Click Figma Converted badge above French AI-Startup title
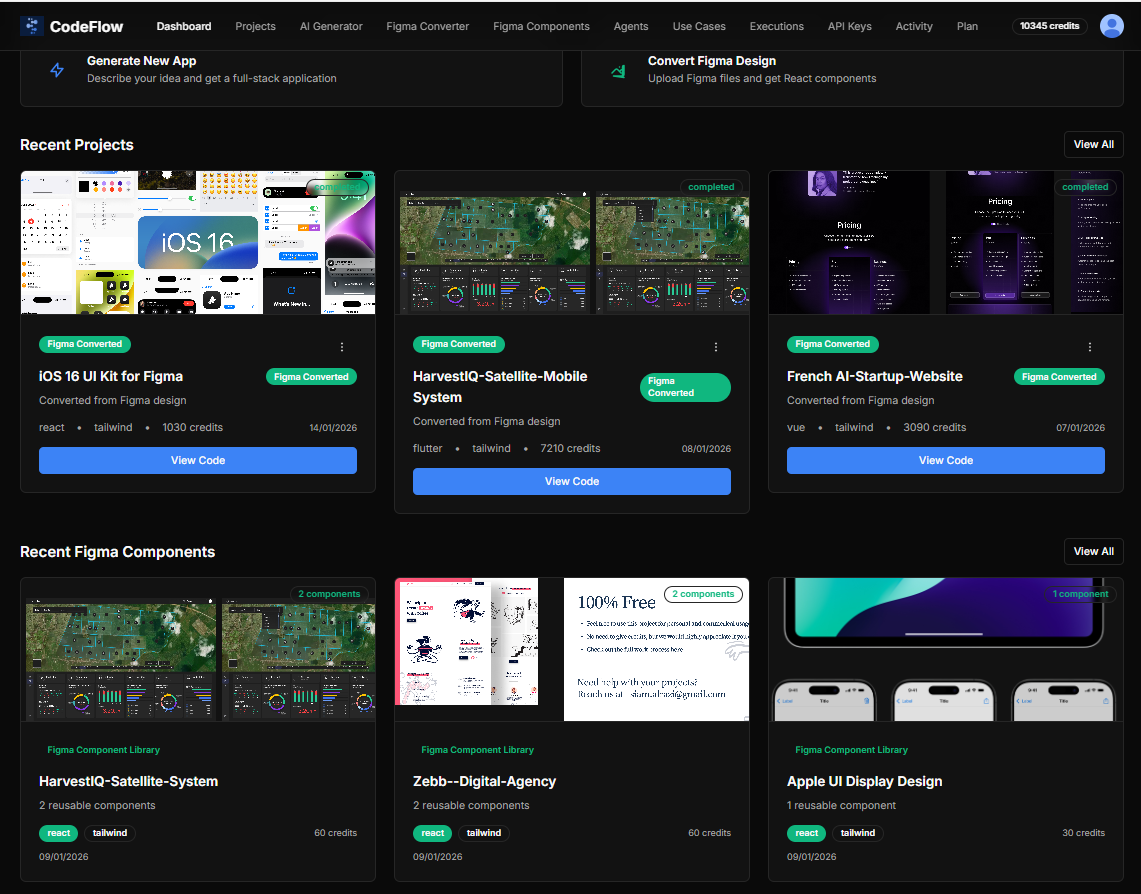The image size is (1141, 894). pos(833,344)
